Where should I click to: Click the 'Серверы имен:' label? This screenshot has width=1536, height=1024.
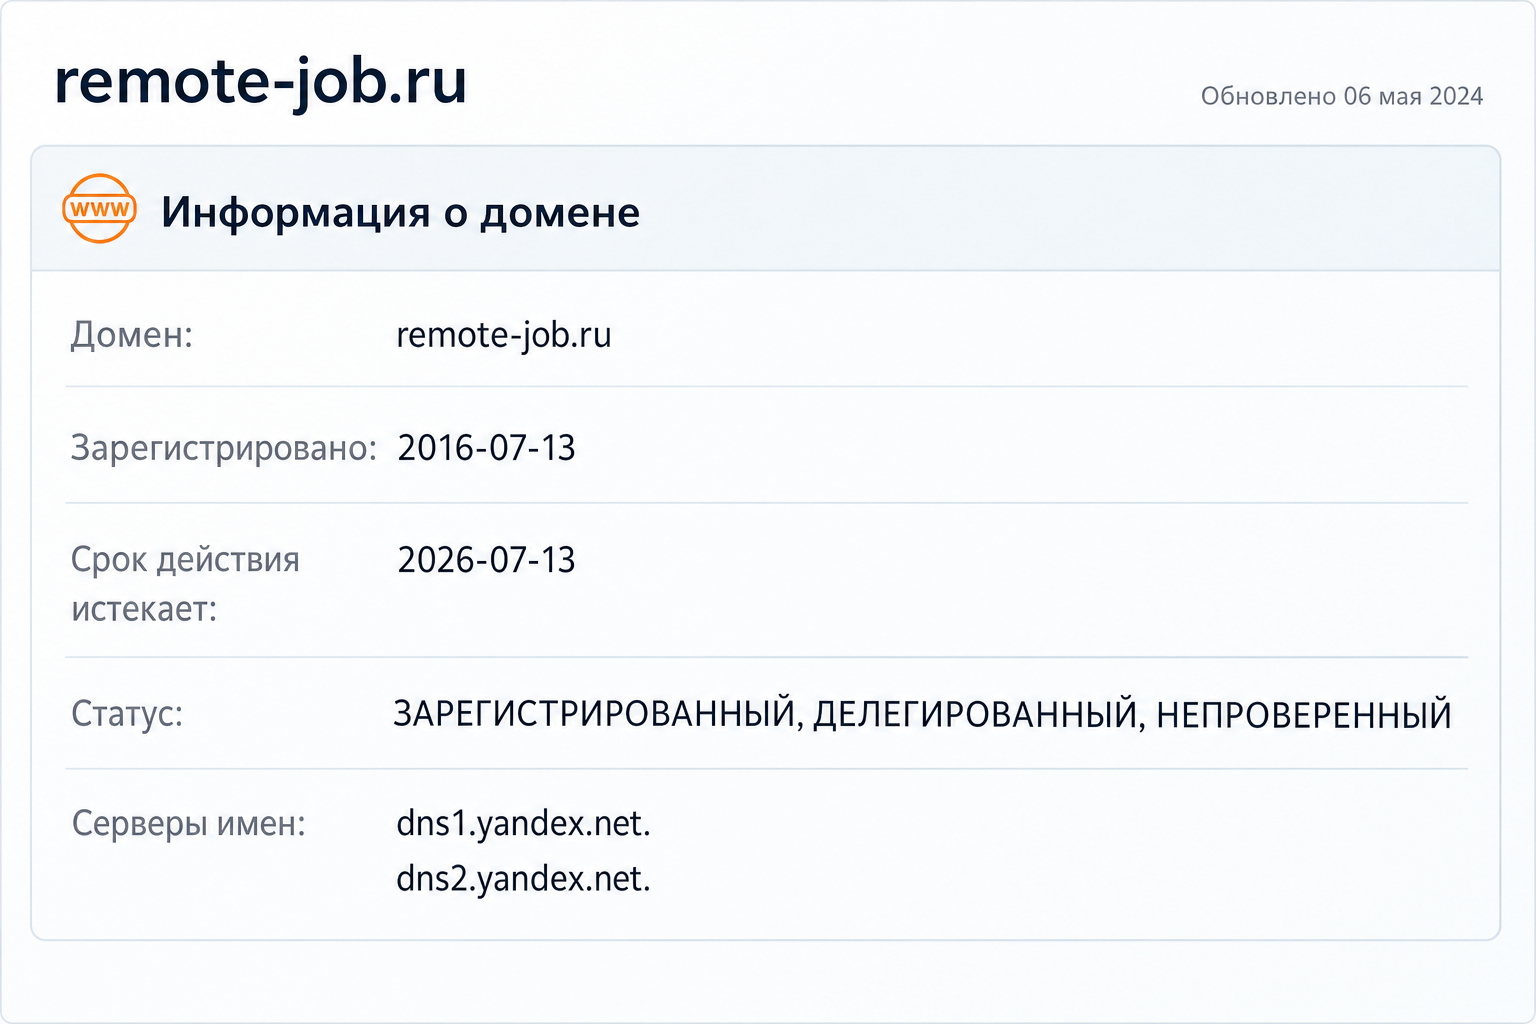(x=189, y=824)
